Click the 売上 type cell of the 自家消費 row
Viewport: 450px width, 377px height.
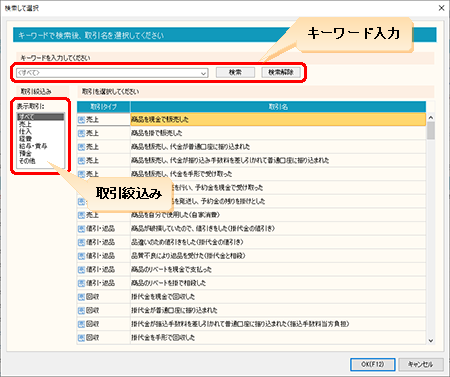[x=104, y=215]
